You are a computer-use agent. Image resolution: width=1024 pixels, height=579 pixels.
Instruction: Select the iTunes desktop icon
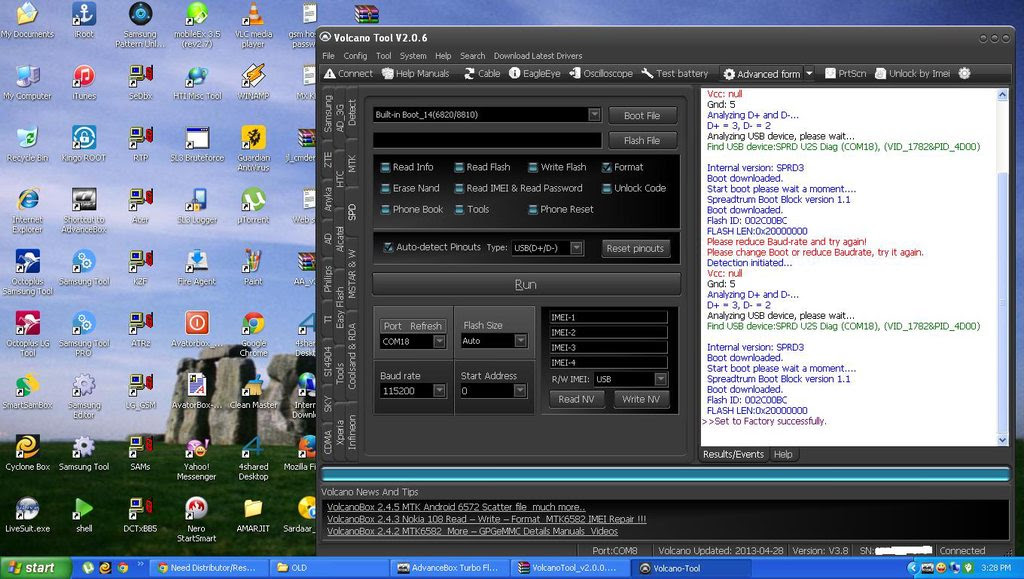coord(84,83)
